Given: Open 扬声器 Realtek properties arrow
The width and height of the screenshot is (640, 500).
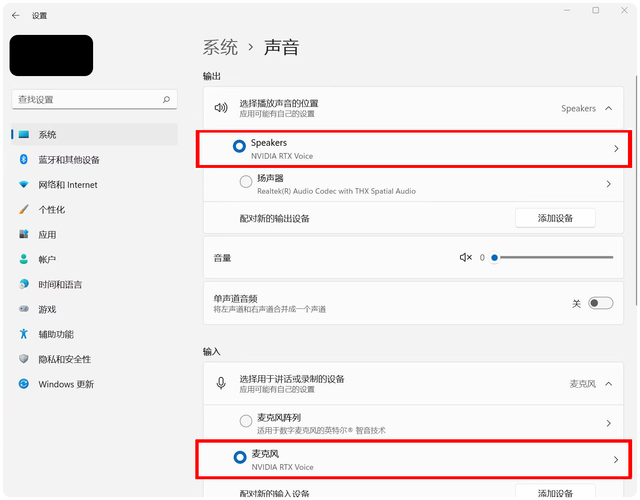Looking at the screenshot, I should coord(609,184).
